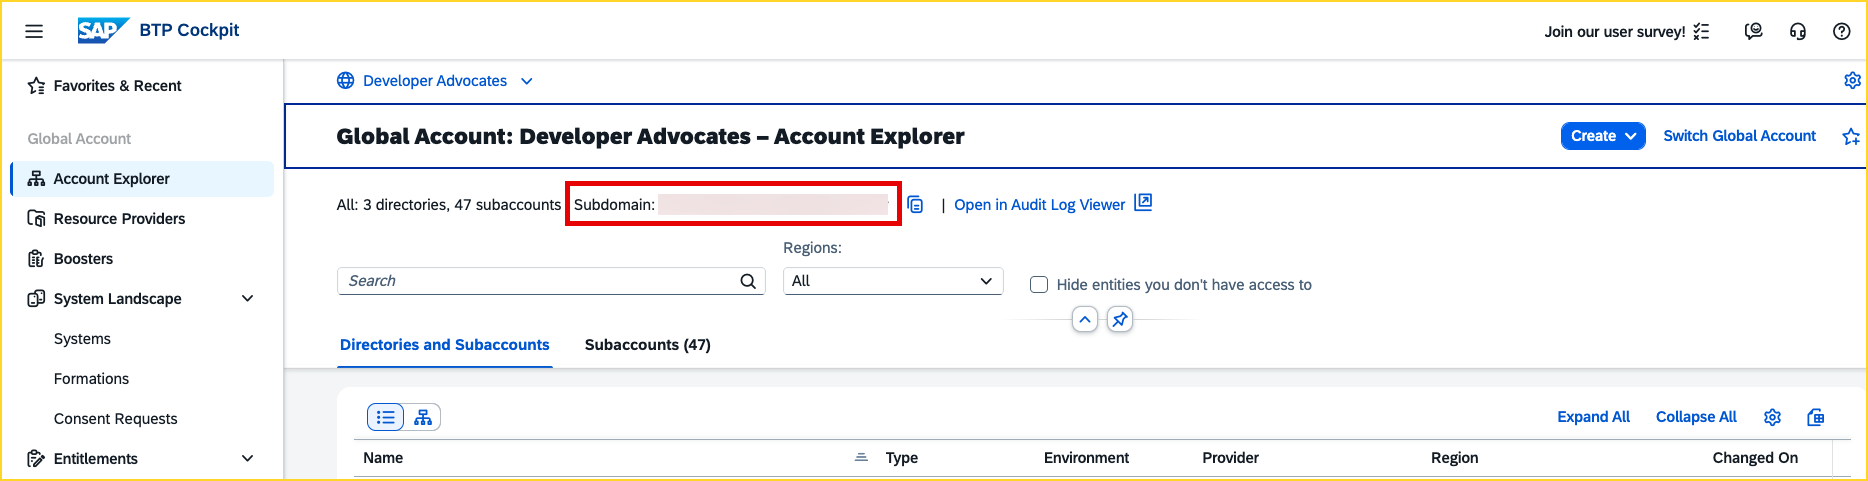
Task: Click the Account Explorer sidebar icon
Action: coord(36,179)
